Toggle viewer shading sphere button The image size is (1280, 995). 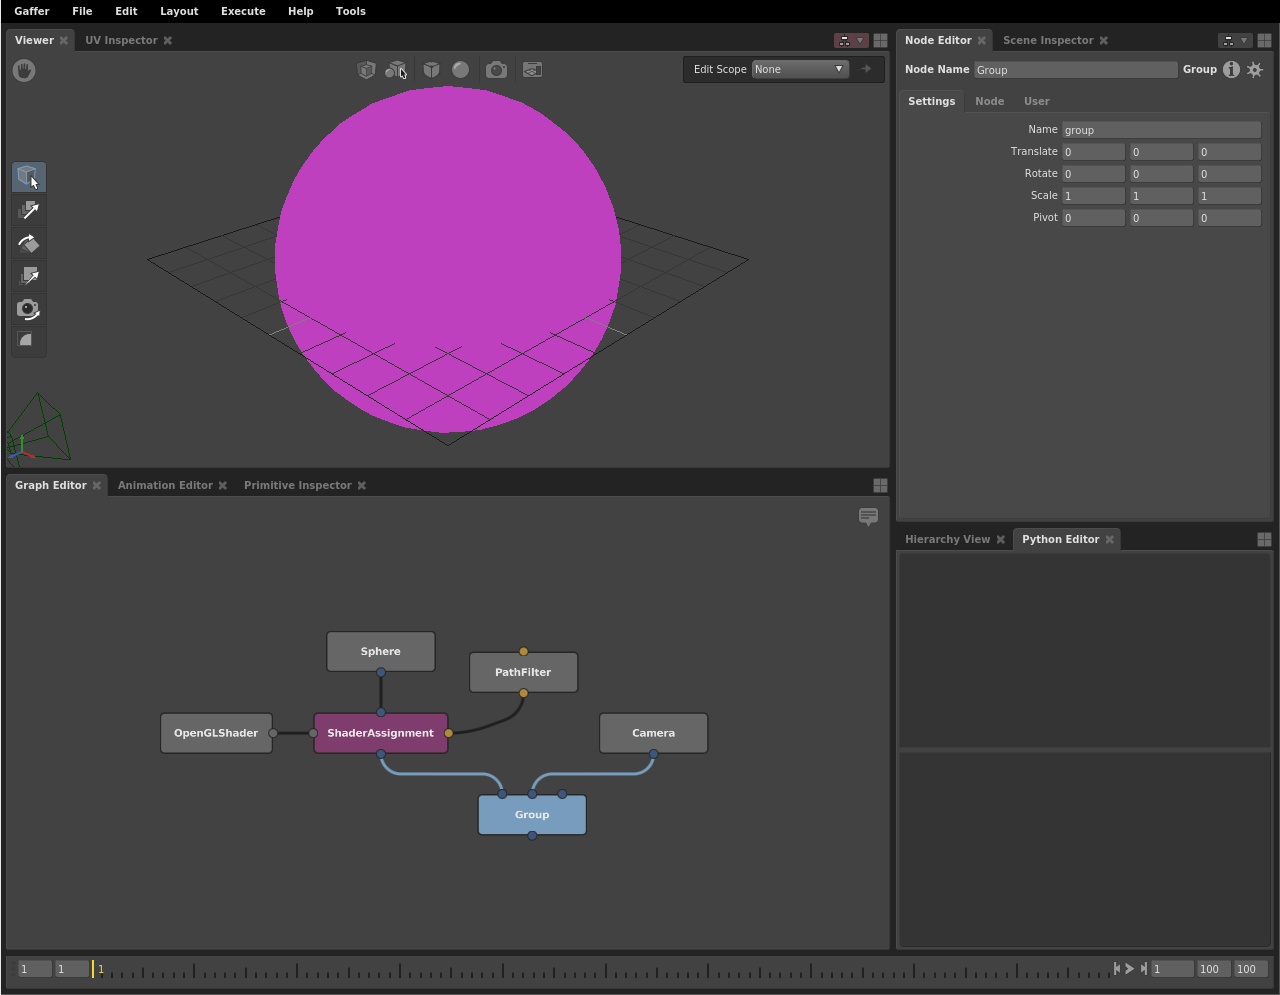(460, 70)
